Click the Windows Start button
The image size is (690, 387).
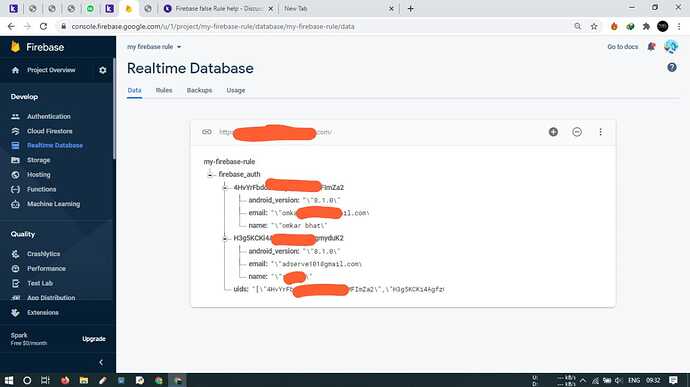(9, 380)
